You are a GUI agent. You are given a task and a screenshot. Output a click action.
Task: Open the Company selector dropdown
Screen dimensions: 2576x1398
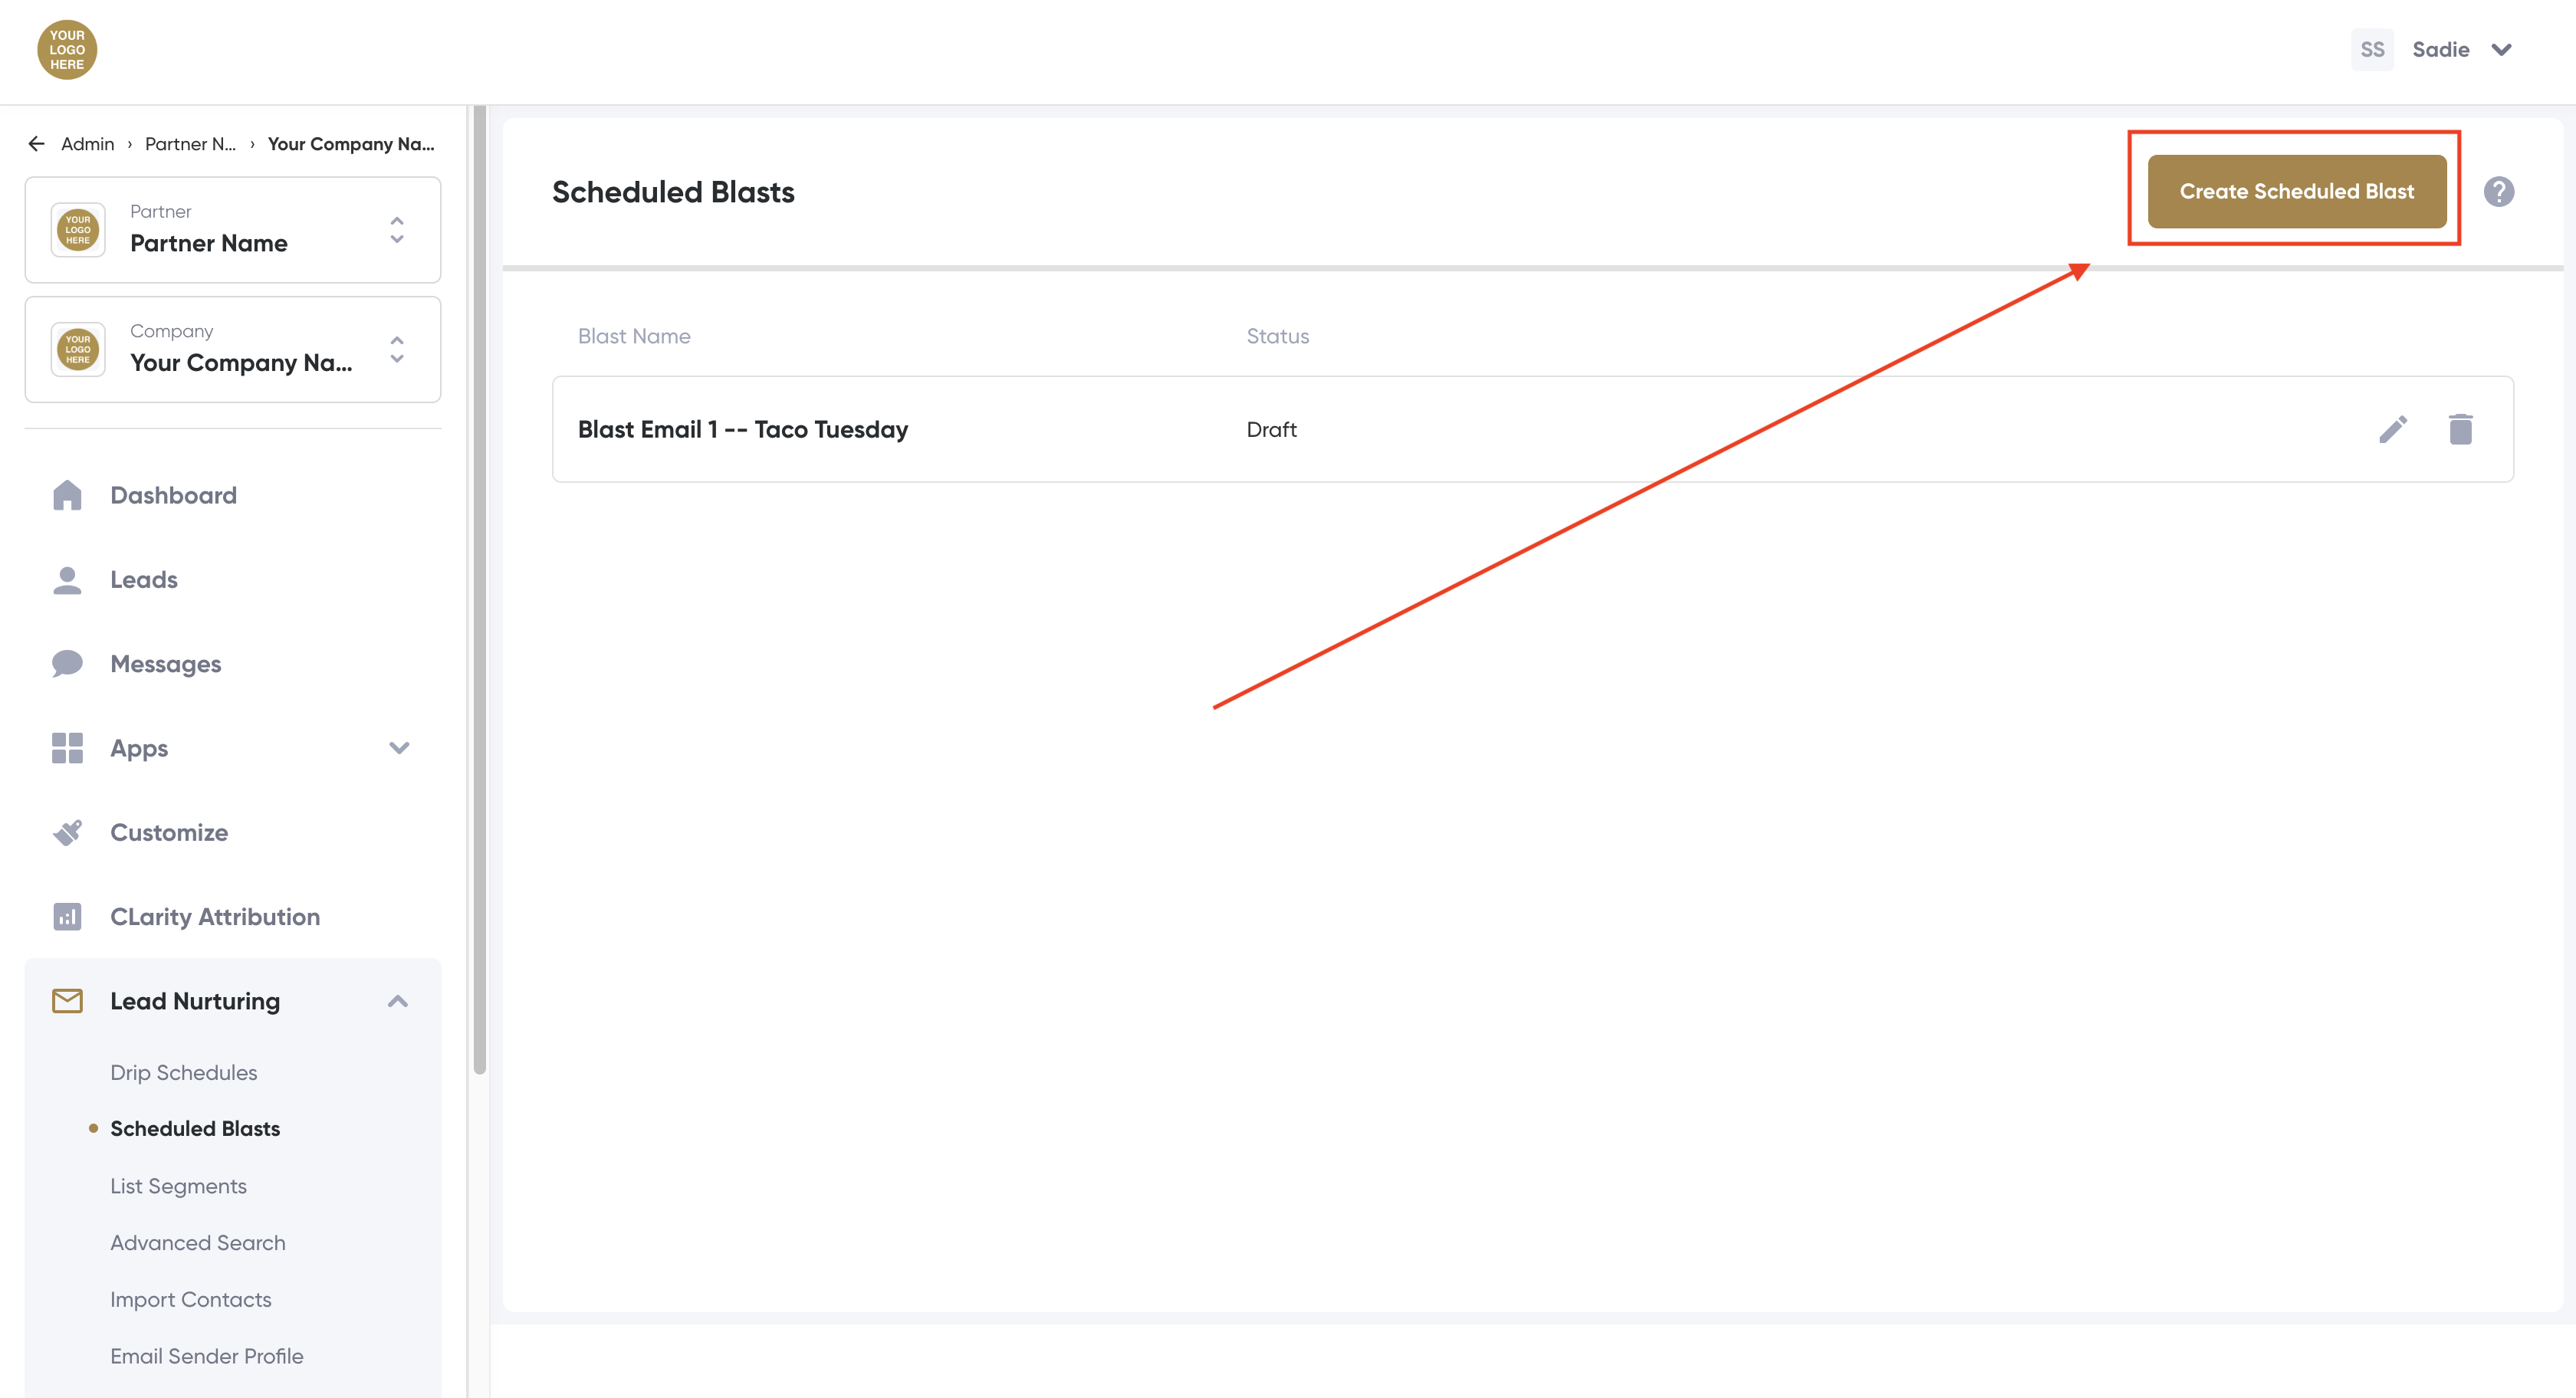(x=397, y=350)
